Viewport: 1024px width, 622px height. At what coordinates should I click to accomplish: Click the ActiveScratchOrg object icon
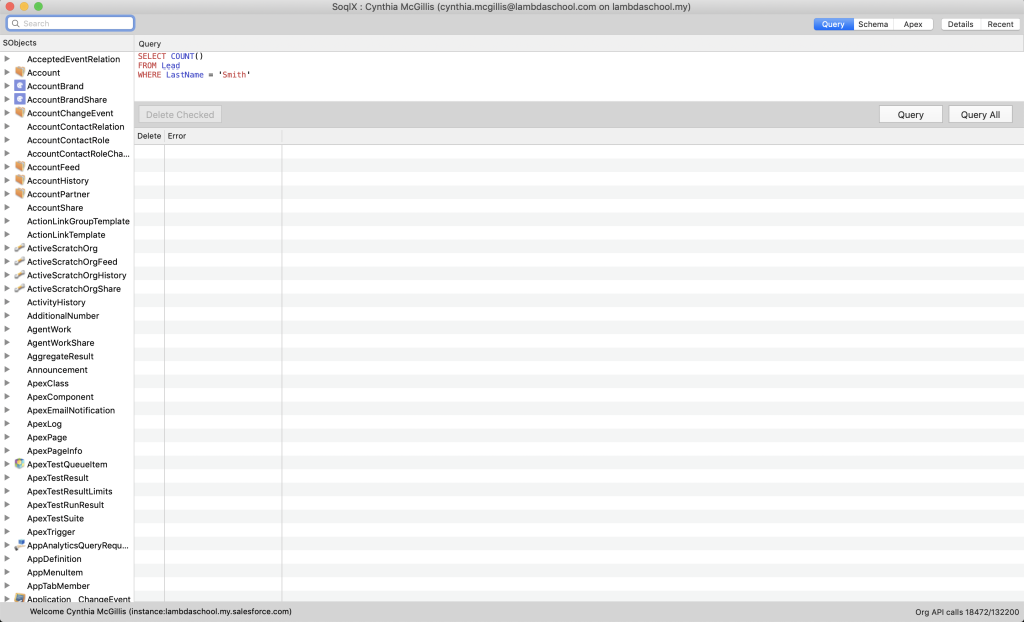tap(20, 248)
